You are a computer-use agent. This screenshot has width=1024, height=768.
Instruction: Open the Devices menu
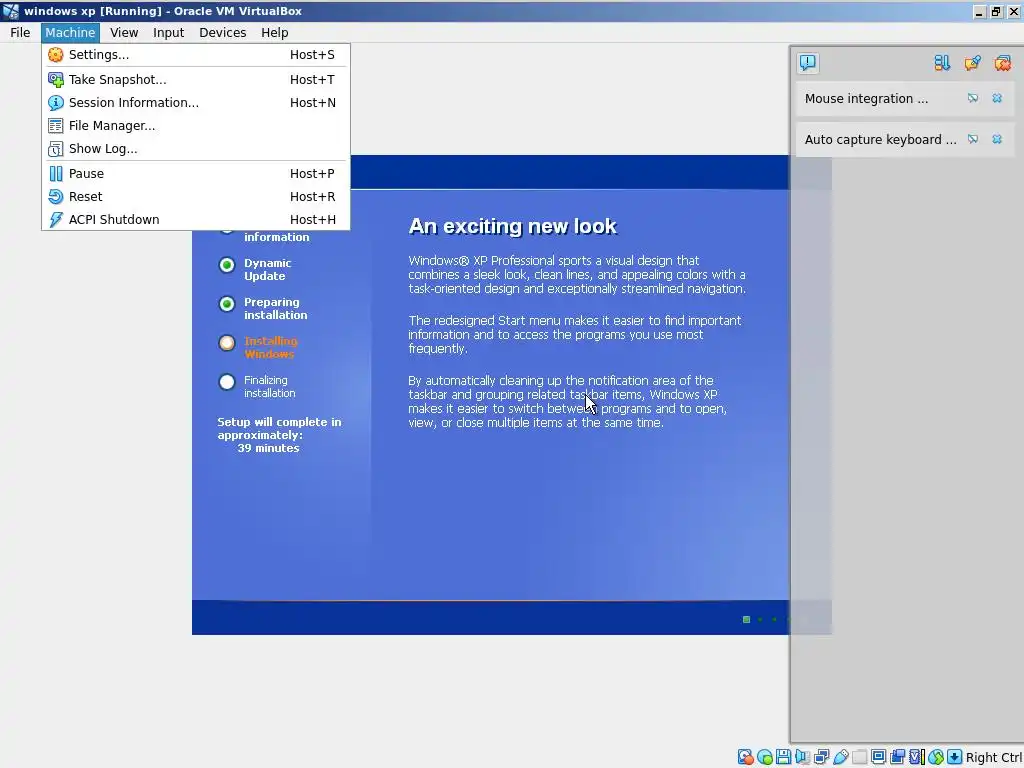(x=223, y=33)
